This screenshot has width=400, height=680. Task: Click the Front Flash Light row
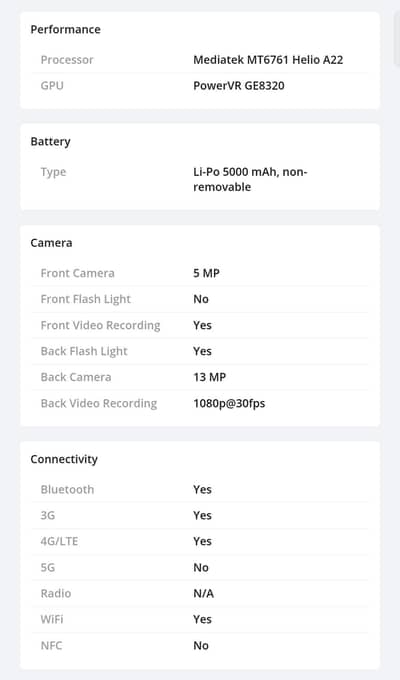point(200,299)
